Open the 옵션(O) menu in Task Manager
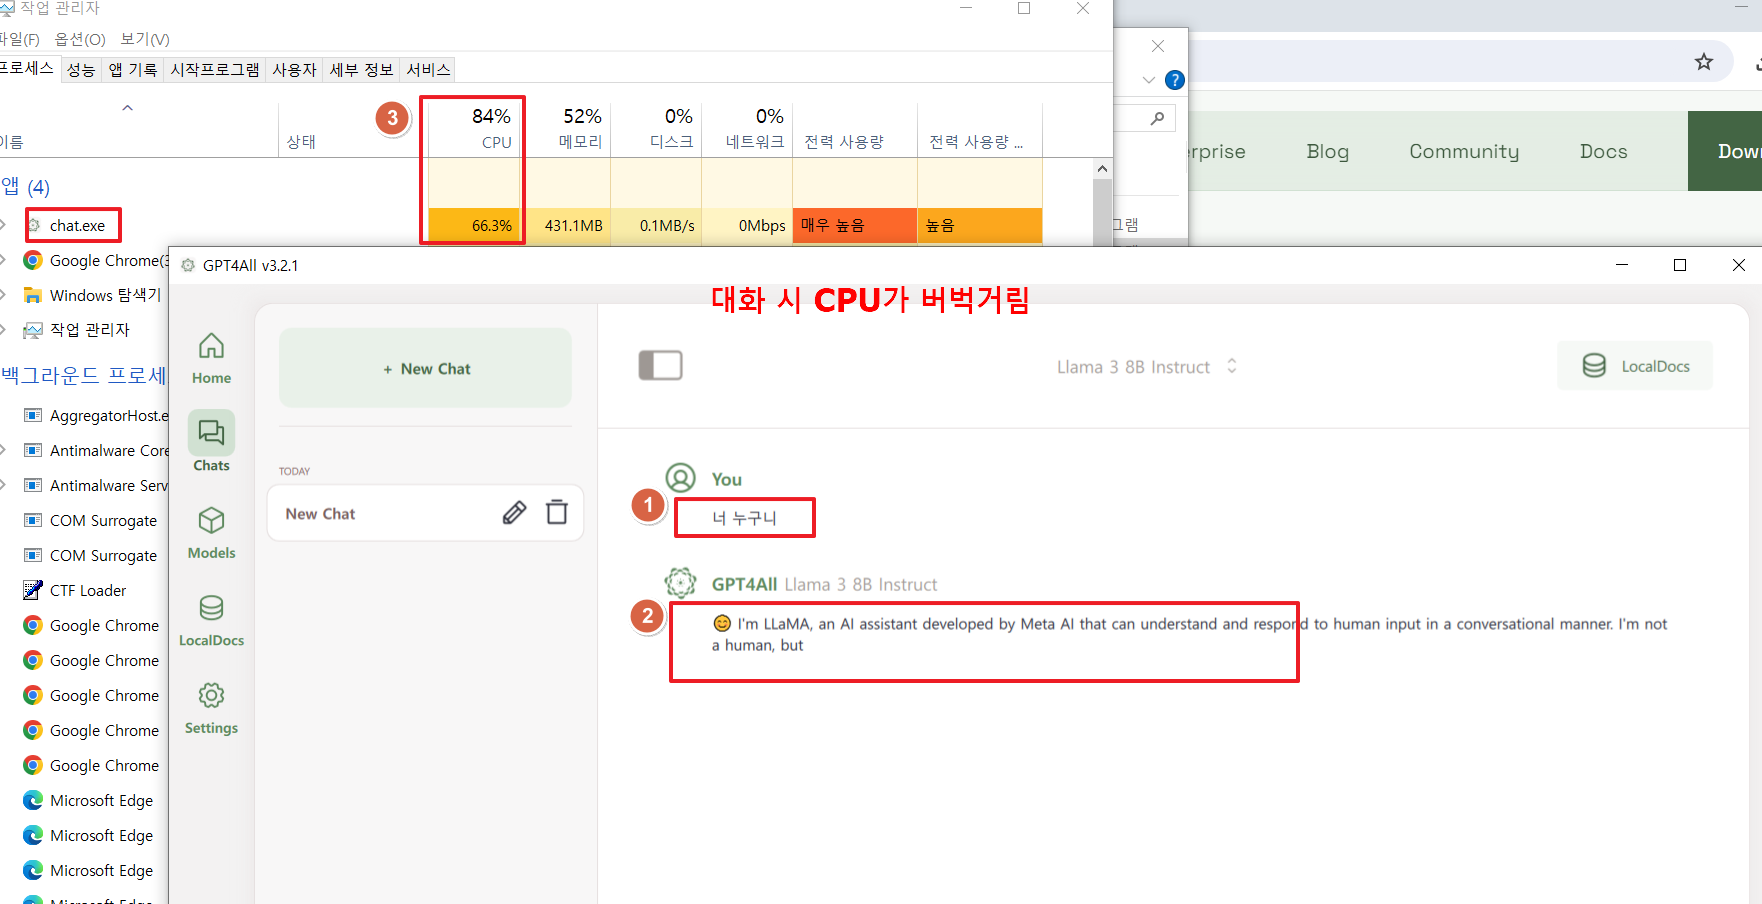This screenshot has width=1762, height=904. pyautogui.click(x=80, y=39)
